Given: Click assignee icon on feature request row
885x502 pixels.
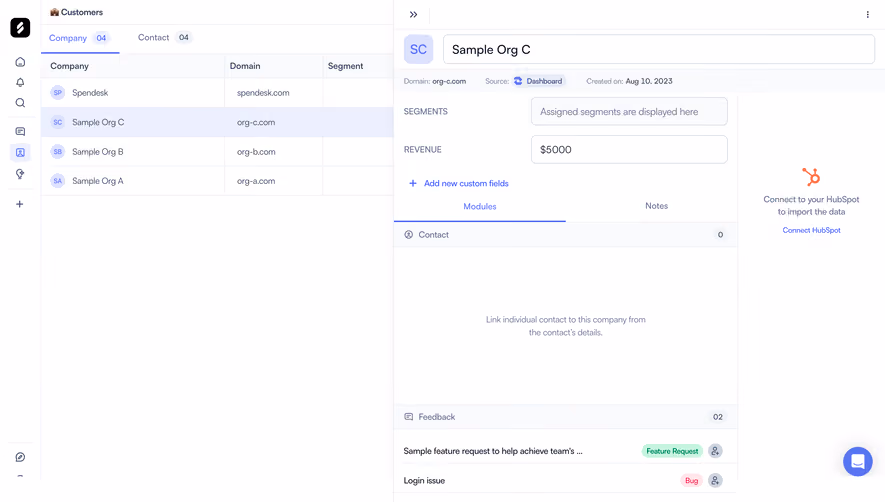Looking at the screenshot, I should pyautogui.click(x=715, y=451).
